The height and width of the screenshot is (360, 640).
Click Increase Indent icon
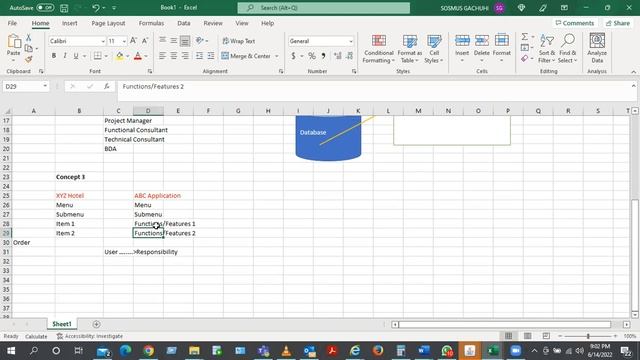[x=211, y=56]
